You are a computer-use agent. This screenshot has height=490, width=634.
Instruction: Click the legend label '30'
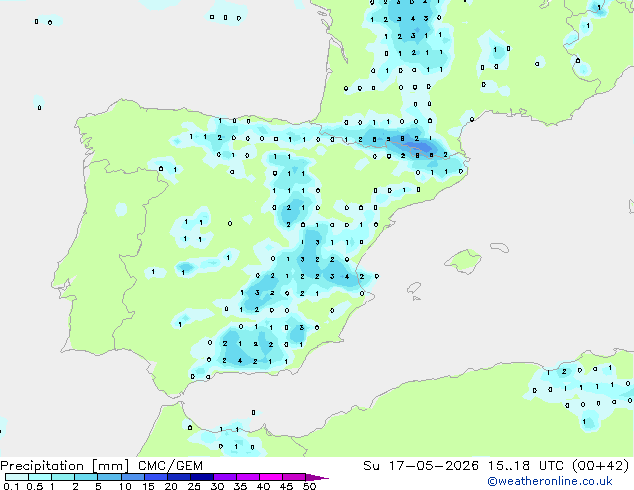[x=217, y=486]
